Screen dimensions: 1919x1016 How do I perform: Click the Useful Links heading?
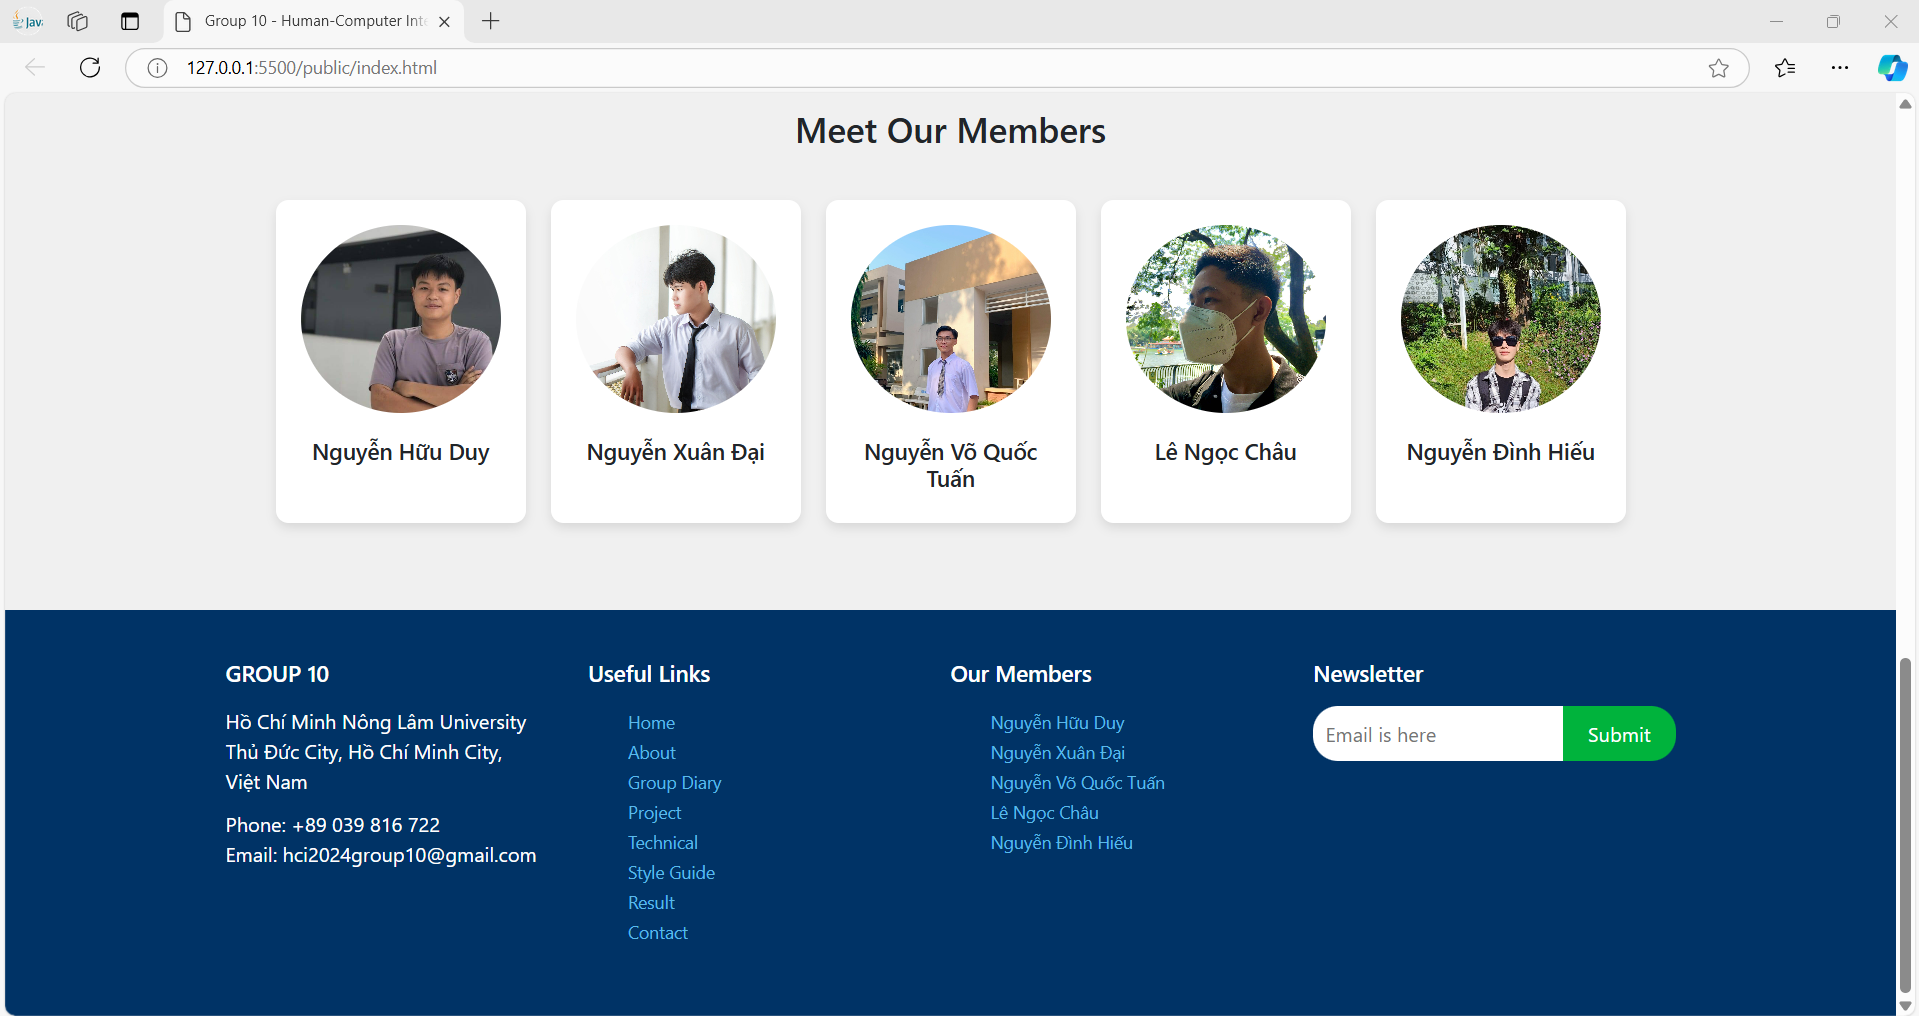[x=649, y=674]
